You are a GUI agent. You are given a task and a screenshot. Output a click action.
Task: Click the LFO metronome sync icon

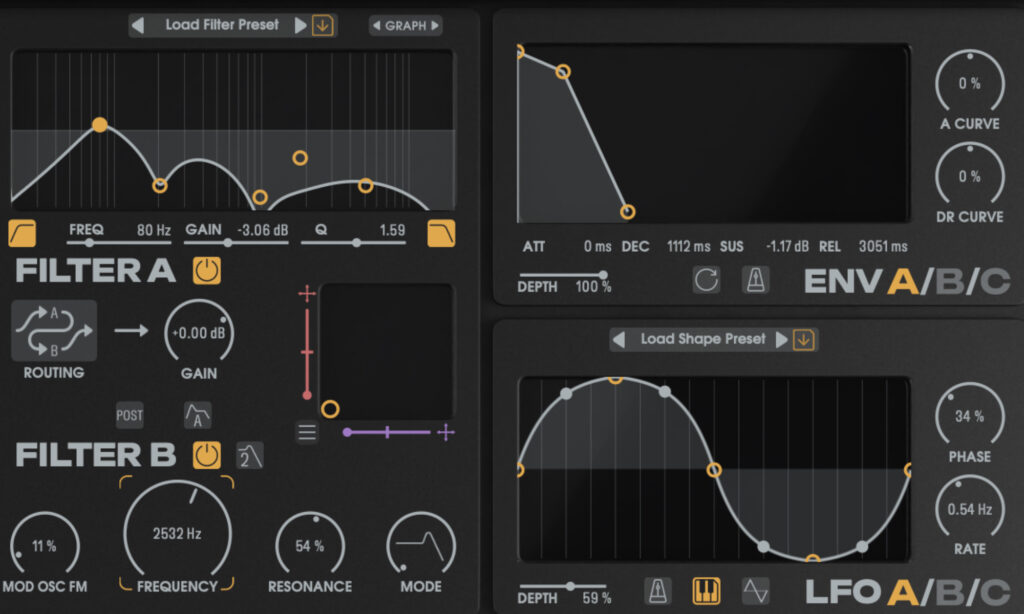tap(657, 591)
